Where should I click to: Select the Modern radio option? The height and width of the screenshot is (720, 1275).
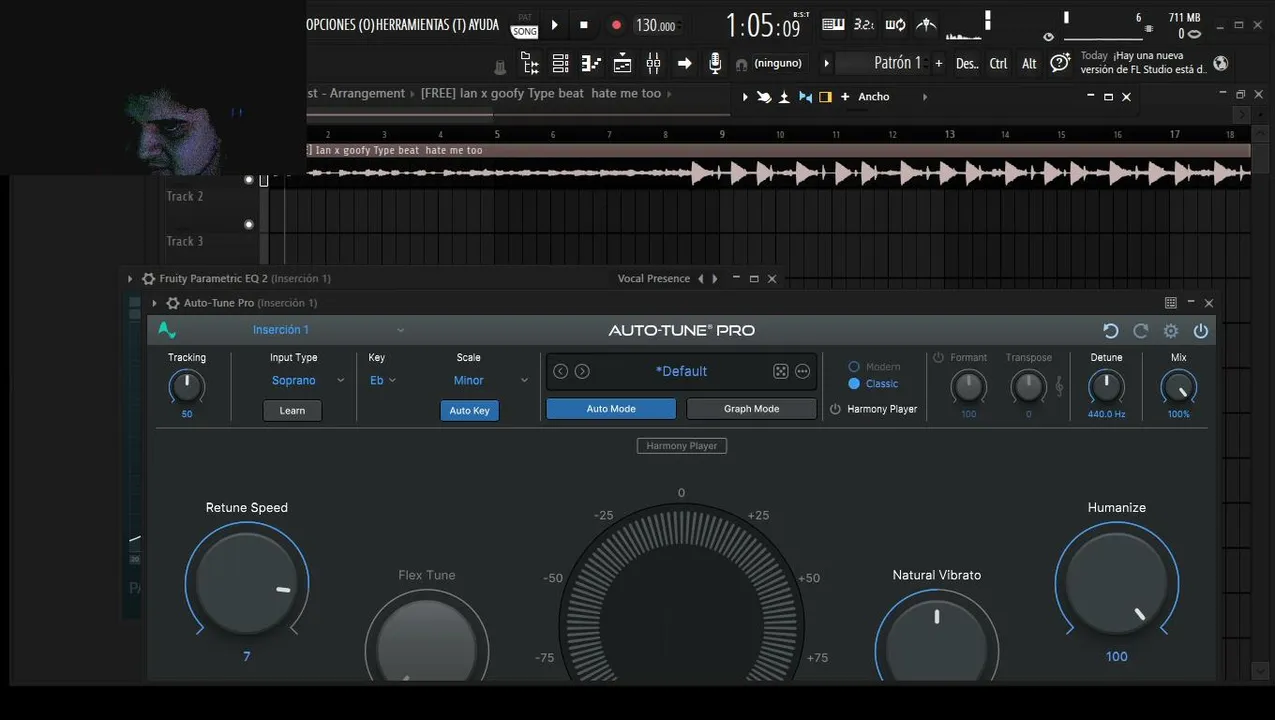point(854,367)
